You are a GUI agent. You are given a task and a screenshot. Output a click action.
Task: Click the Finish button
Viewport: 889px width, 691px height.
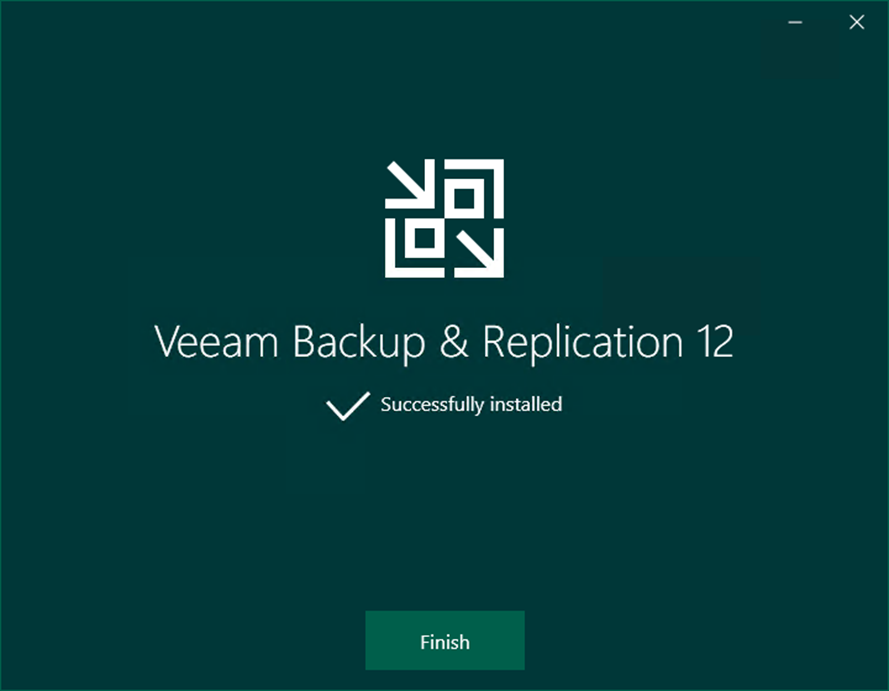(x=444, y=640)
